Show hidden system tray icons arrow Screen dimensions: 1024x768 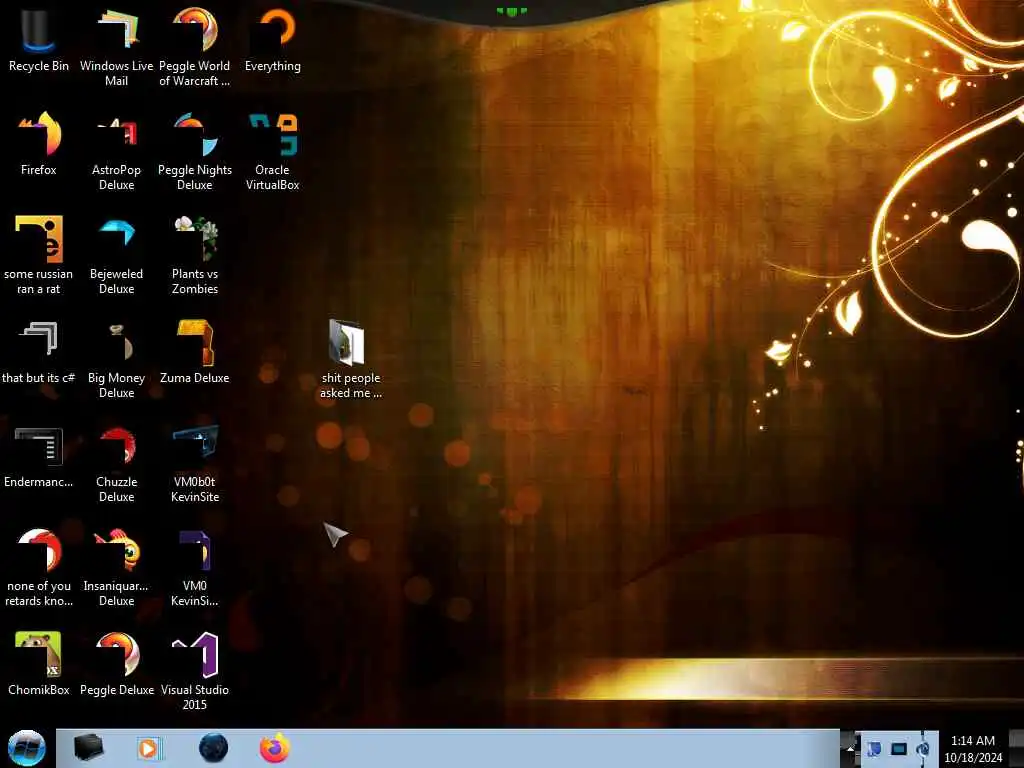pos(850,748)
